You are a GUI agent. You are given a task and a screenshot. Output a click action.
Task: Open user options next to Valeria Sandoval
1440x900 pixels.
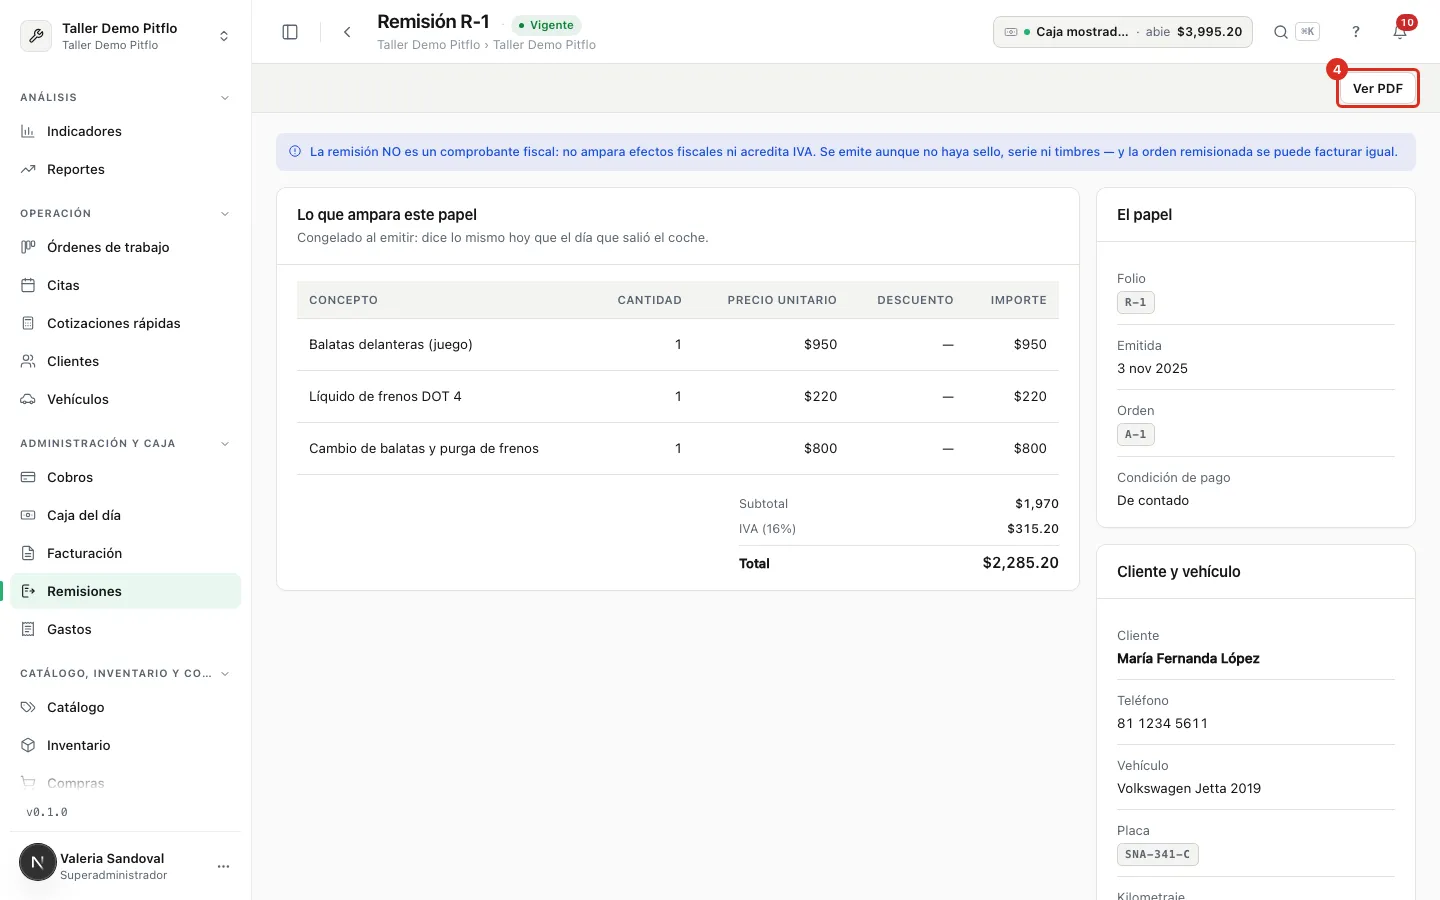pos(223,866)
